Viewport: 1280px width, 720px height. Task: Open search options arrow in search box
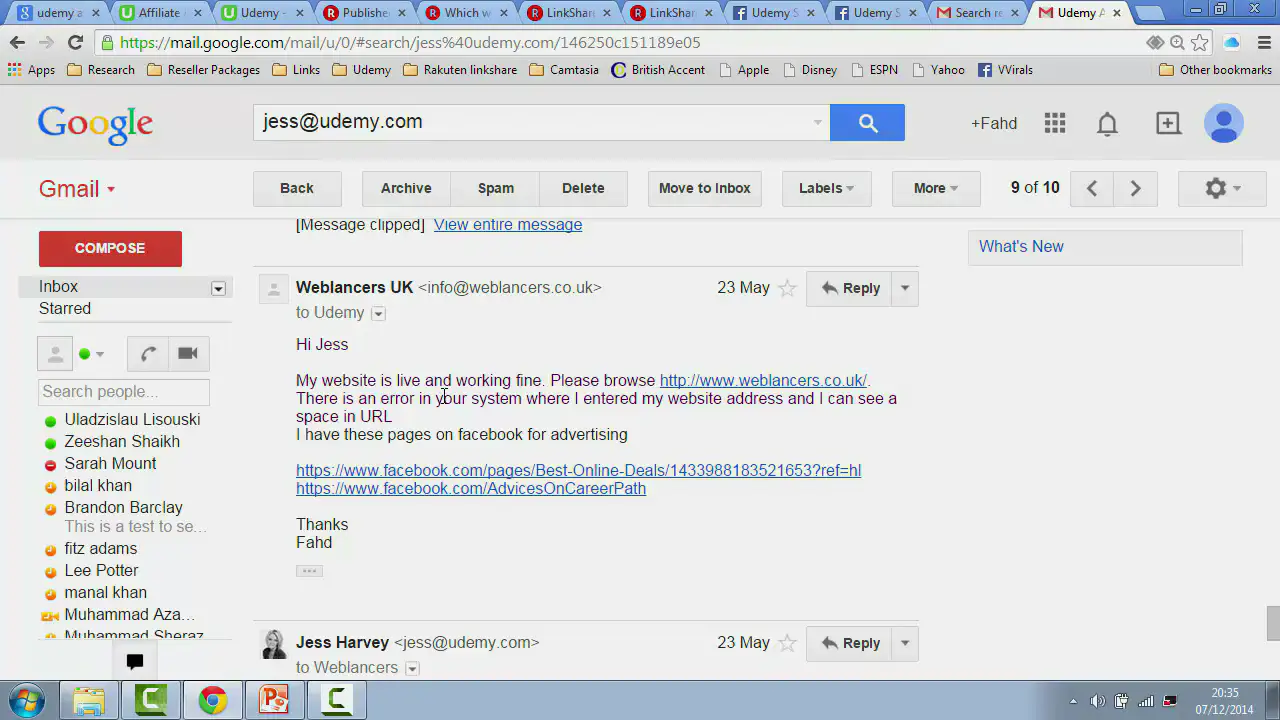(x=817, y=123)
